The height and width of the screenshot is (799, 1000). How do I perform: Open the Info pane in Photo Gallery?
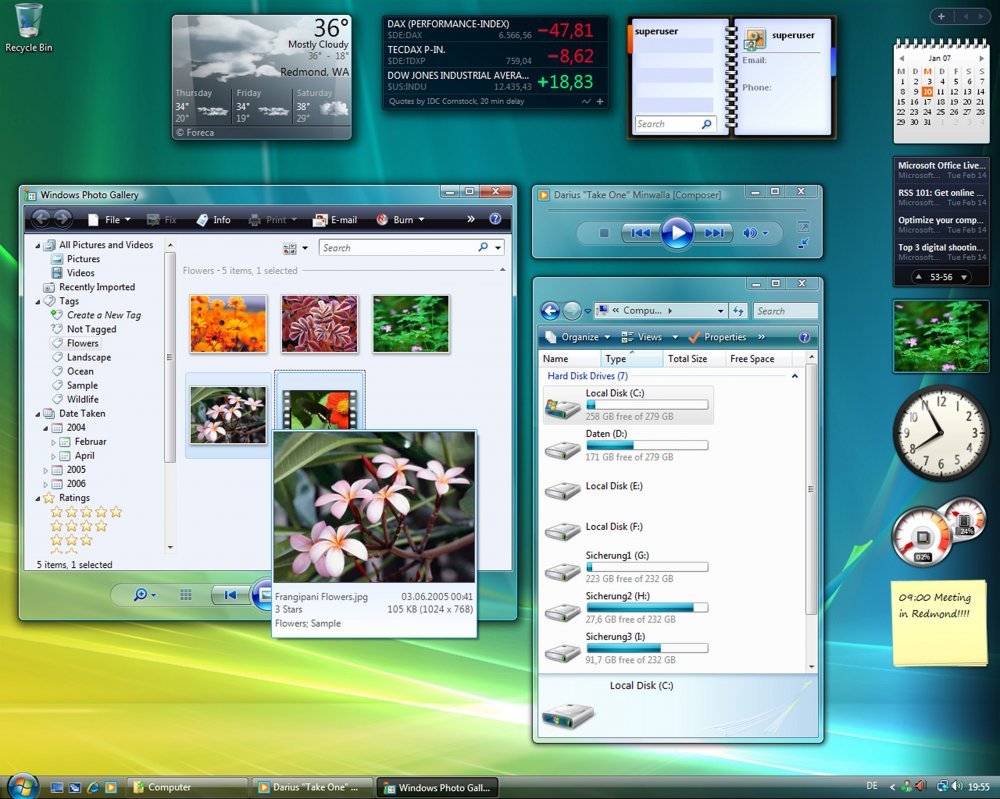pos(214,219)
